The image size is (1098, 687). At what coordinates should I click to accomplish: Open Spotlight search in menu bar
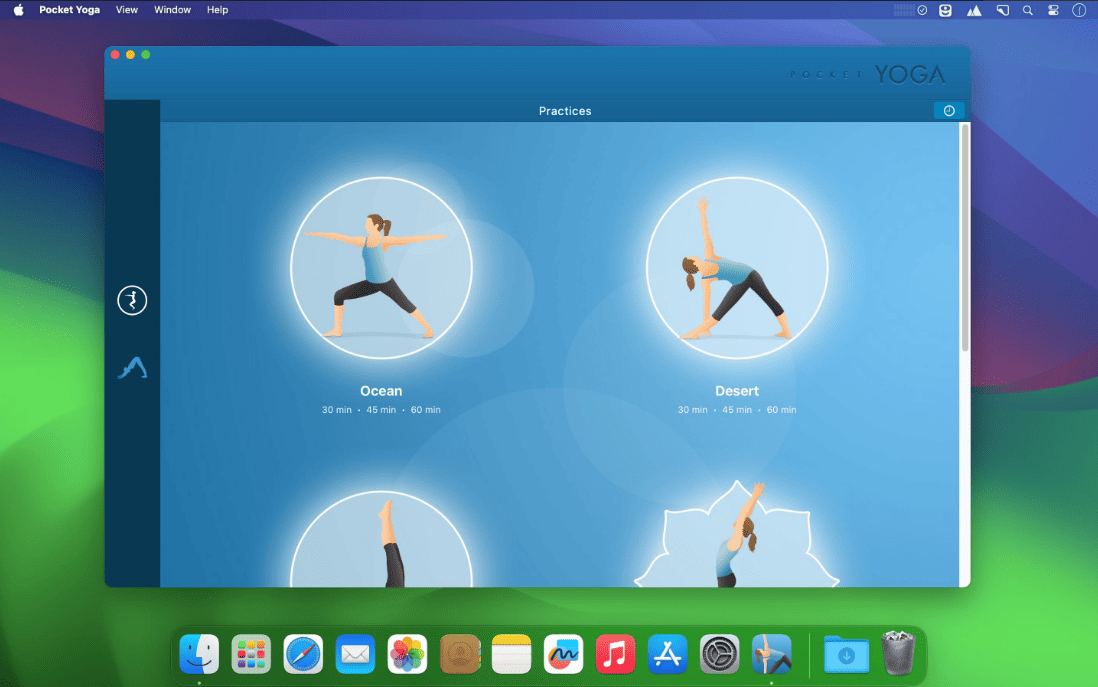[x=1027, y=10]
